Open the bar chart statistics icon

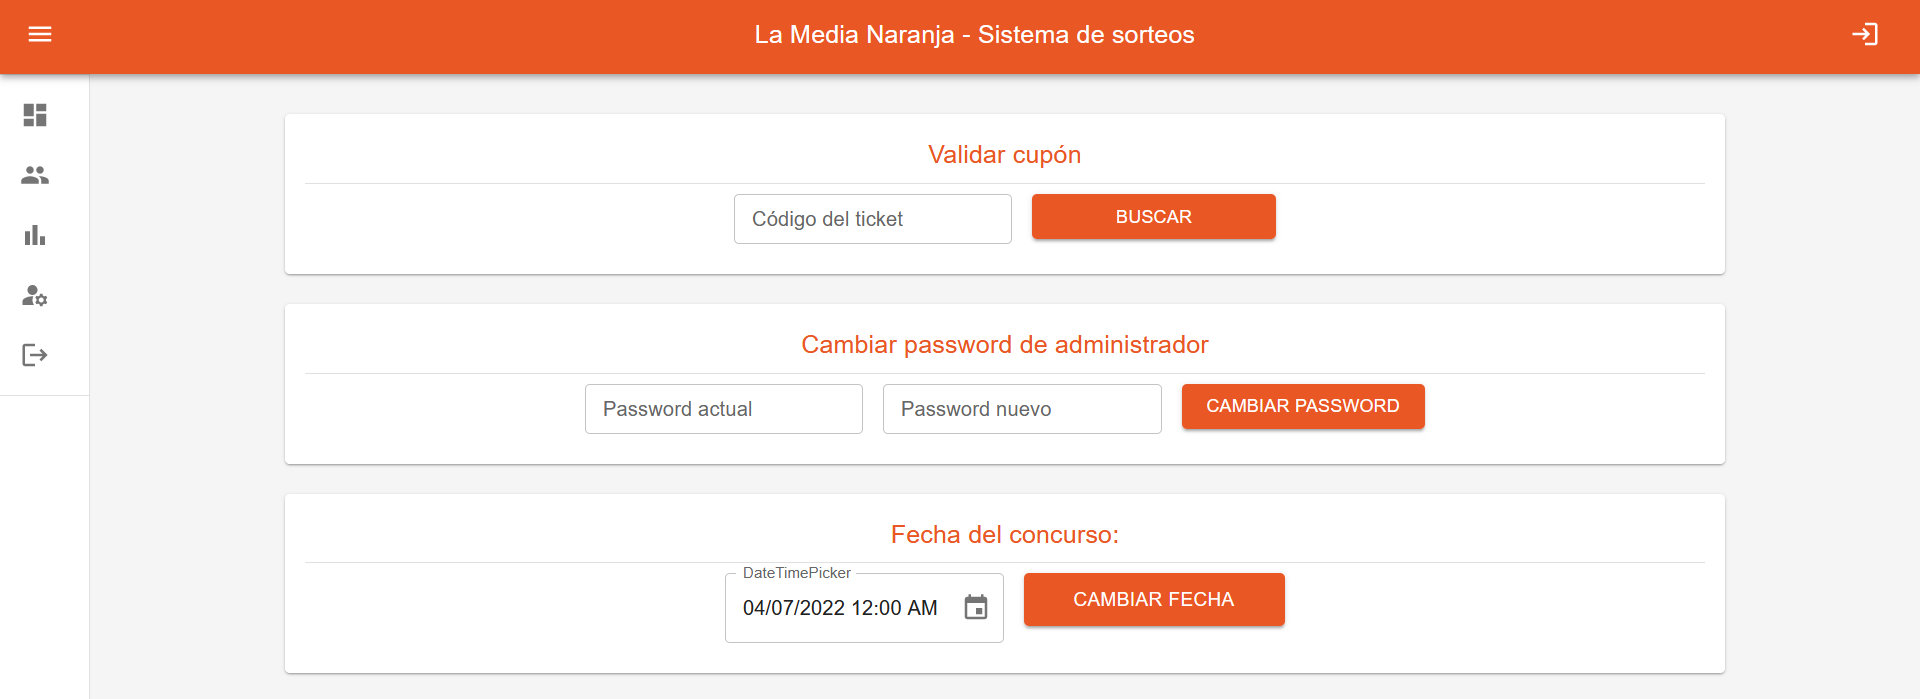point(35,235)
